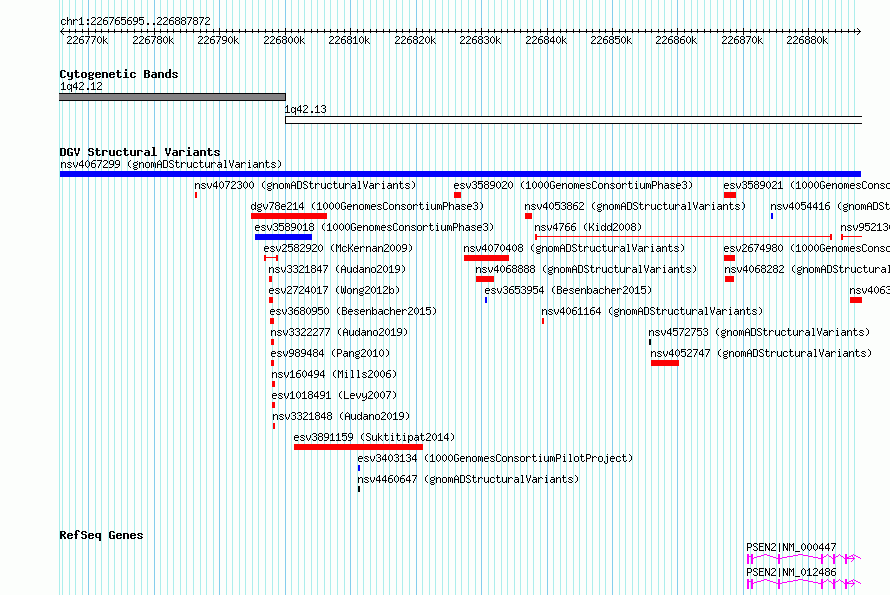Click the white 1q42.13 cytogenetic band
The image size is (890, 595).
point(573,120)
